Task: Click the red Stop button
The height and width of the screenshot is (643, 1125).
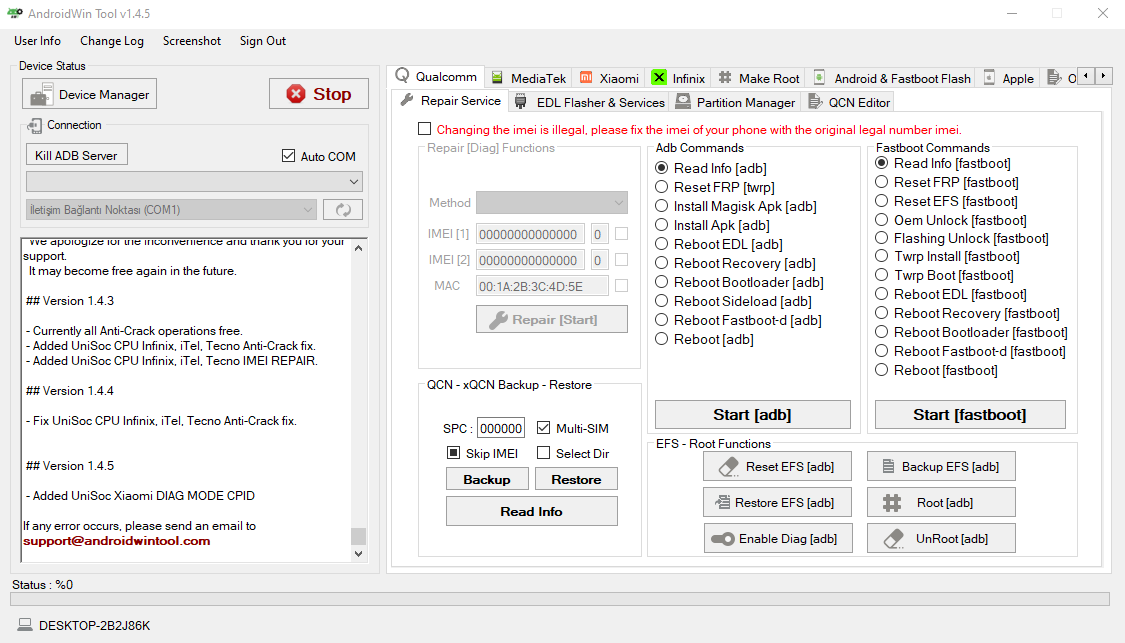Action: (318, 94)
